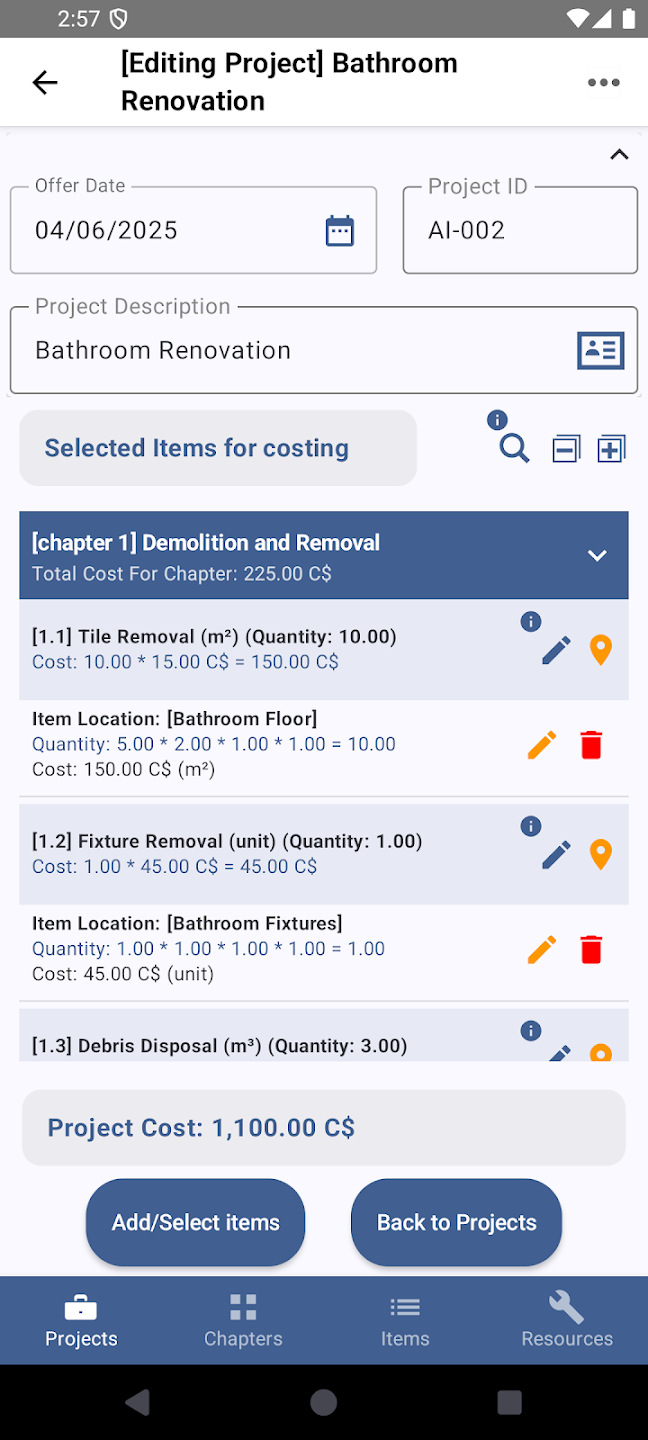Edit the Bathroom Fixtures location entry
Image resolution: width=648 pixels, height=1440 pixels.
541,949
